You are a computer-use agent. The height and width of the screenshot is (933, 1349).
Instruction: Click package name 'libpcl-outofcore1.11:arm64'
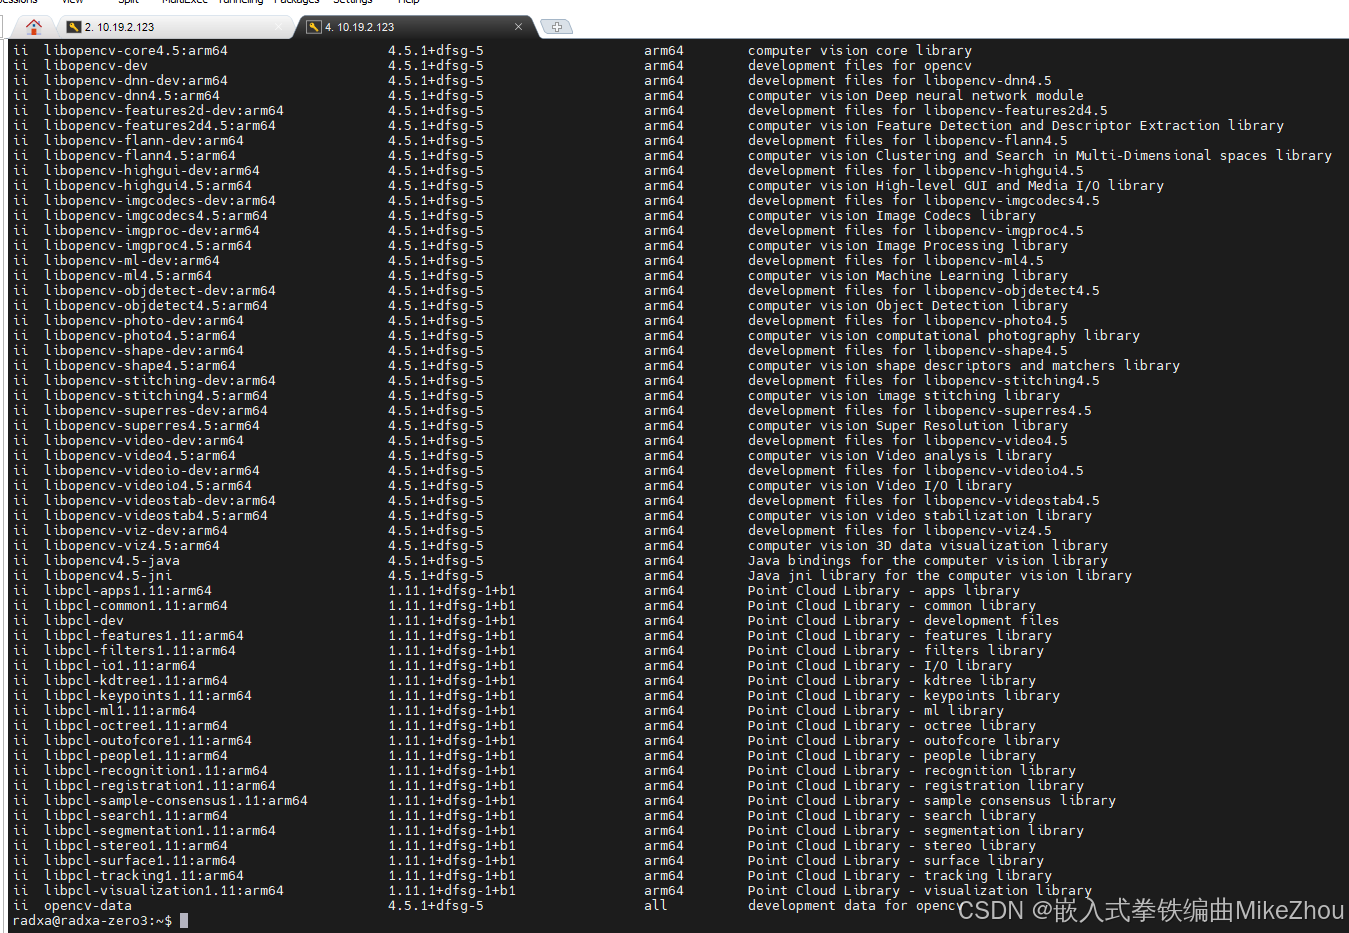coord(148,740)
